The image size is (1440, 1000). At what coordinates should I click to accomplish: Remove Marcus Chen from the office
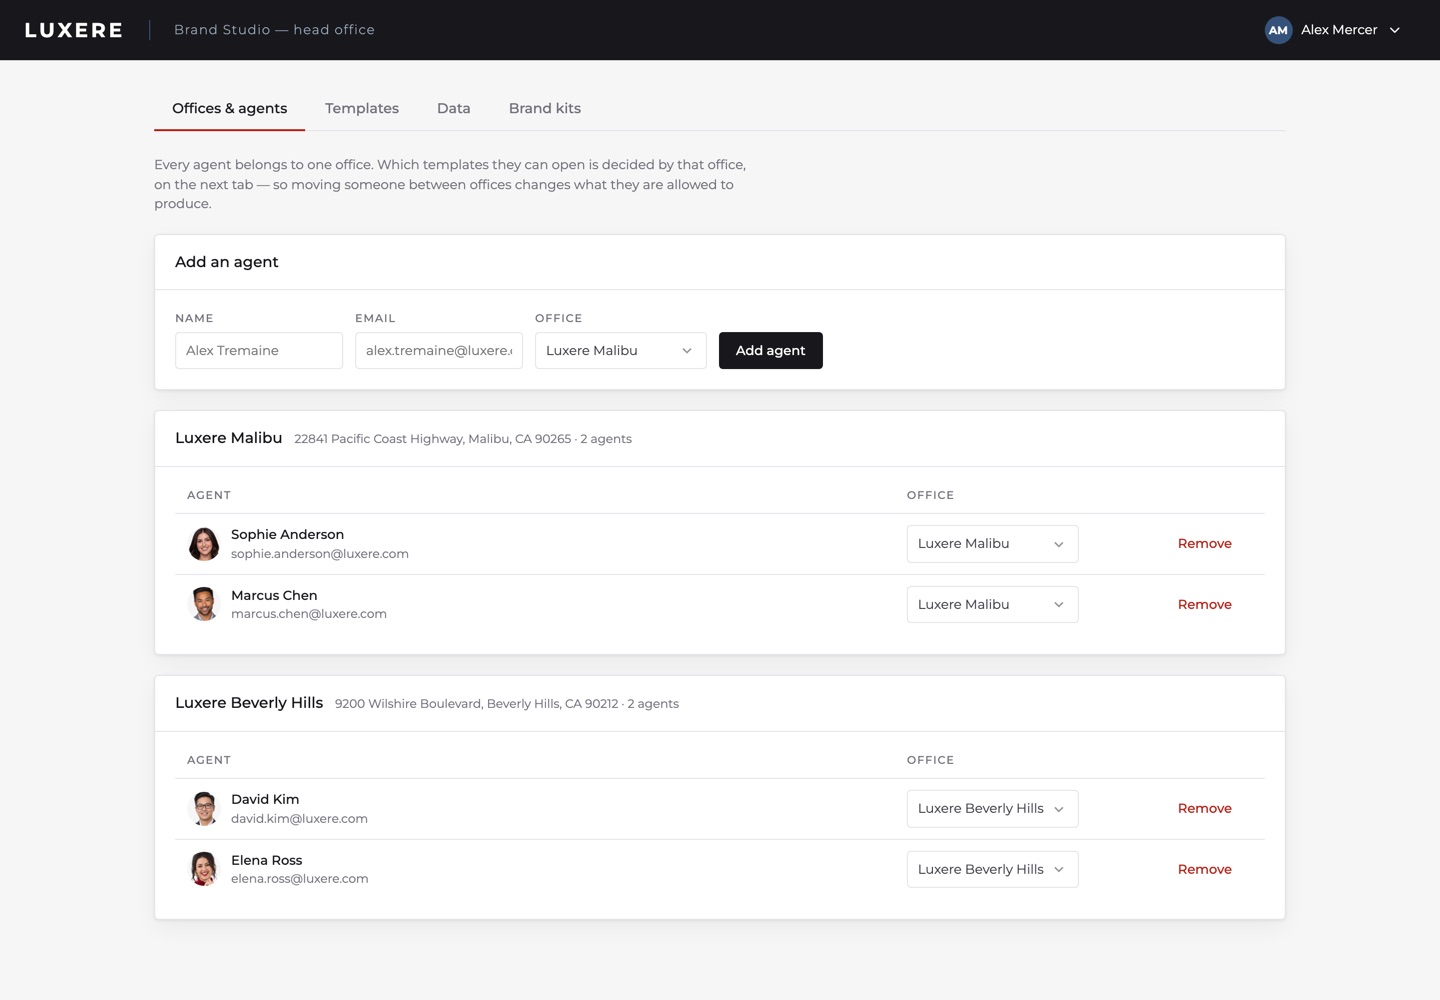click(x=1205, y=605)
